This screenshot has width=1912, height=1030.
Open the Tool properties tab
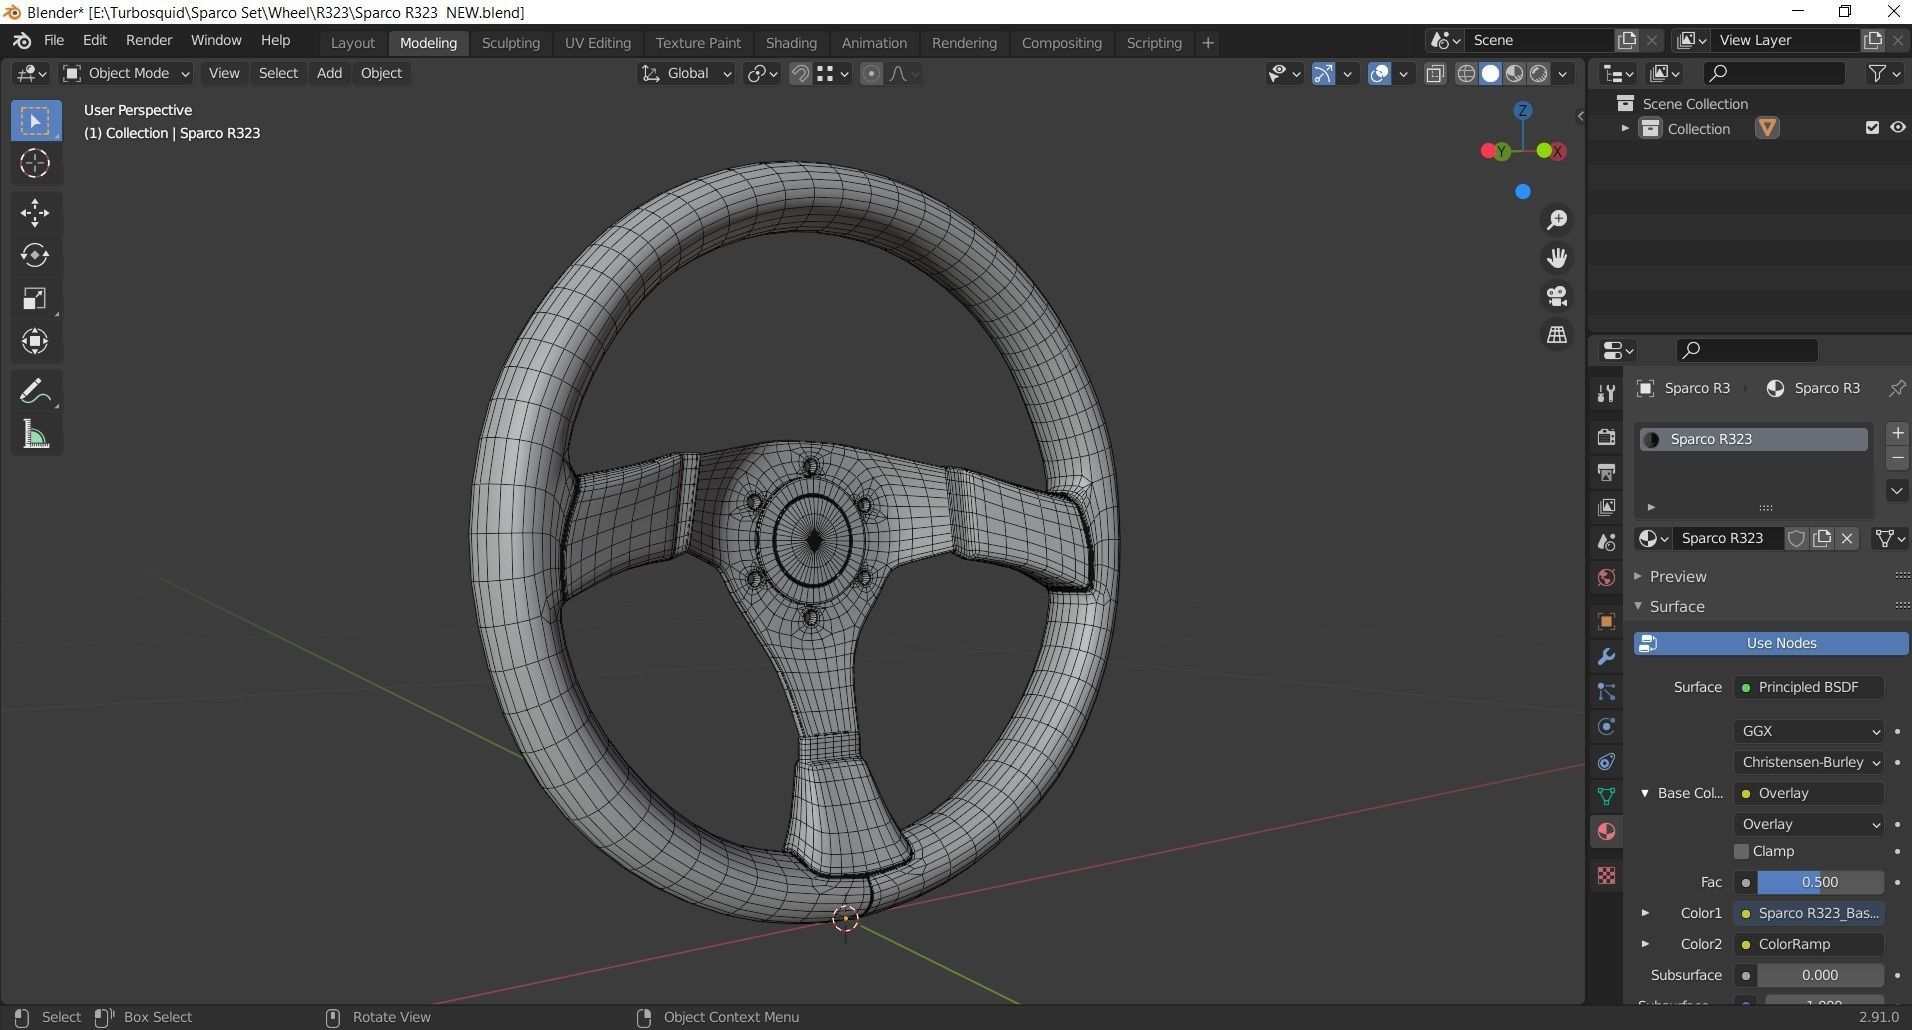click(1606, 393)
